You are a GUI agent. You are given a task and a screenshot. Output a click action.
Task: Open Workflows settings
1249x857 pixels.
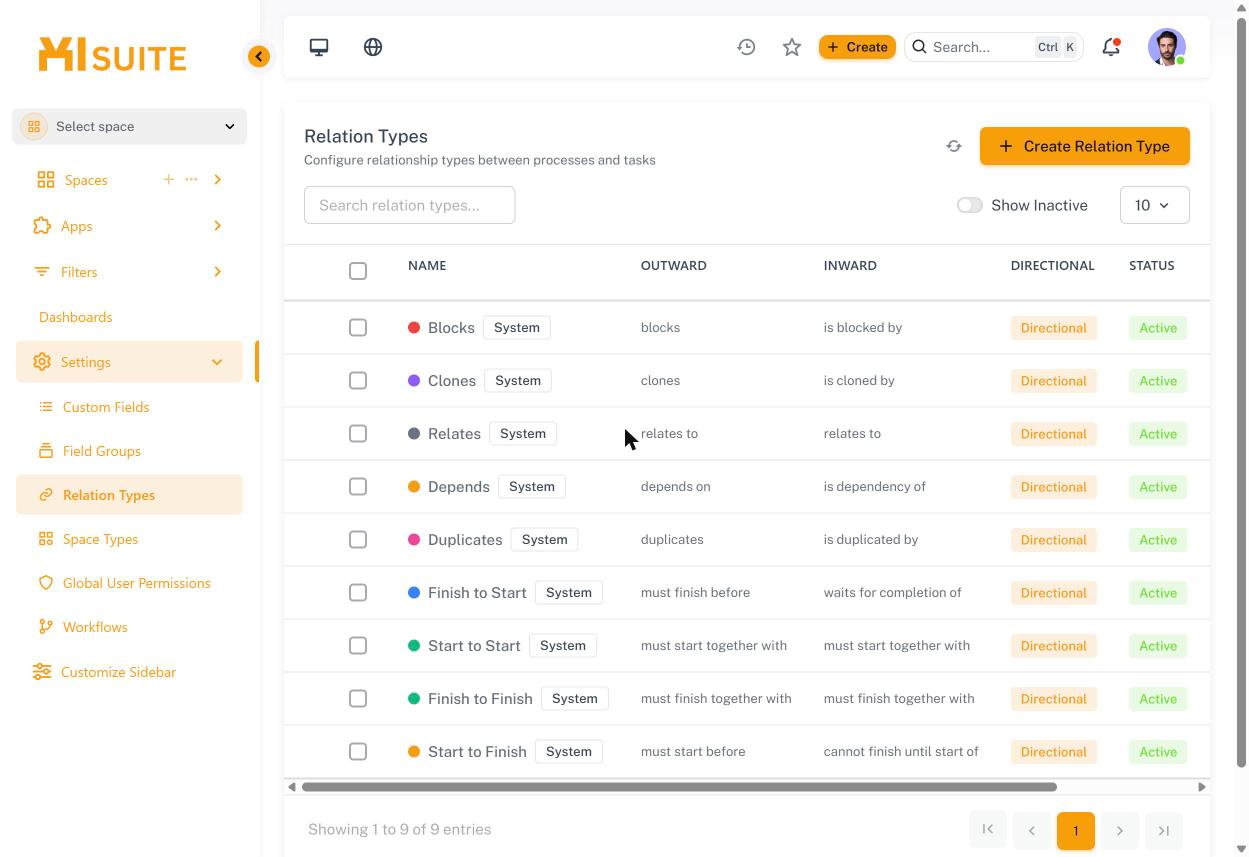[x=94, y=627]
